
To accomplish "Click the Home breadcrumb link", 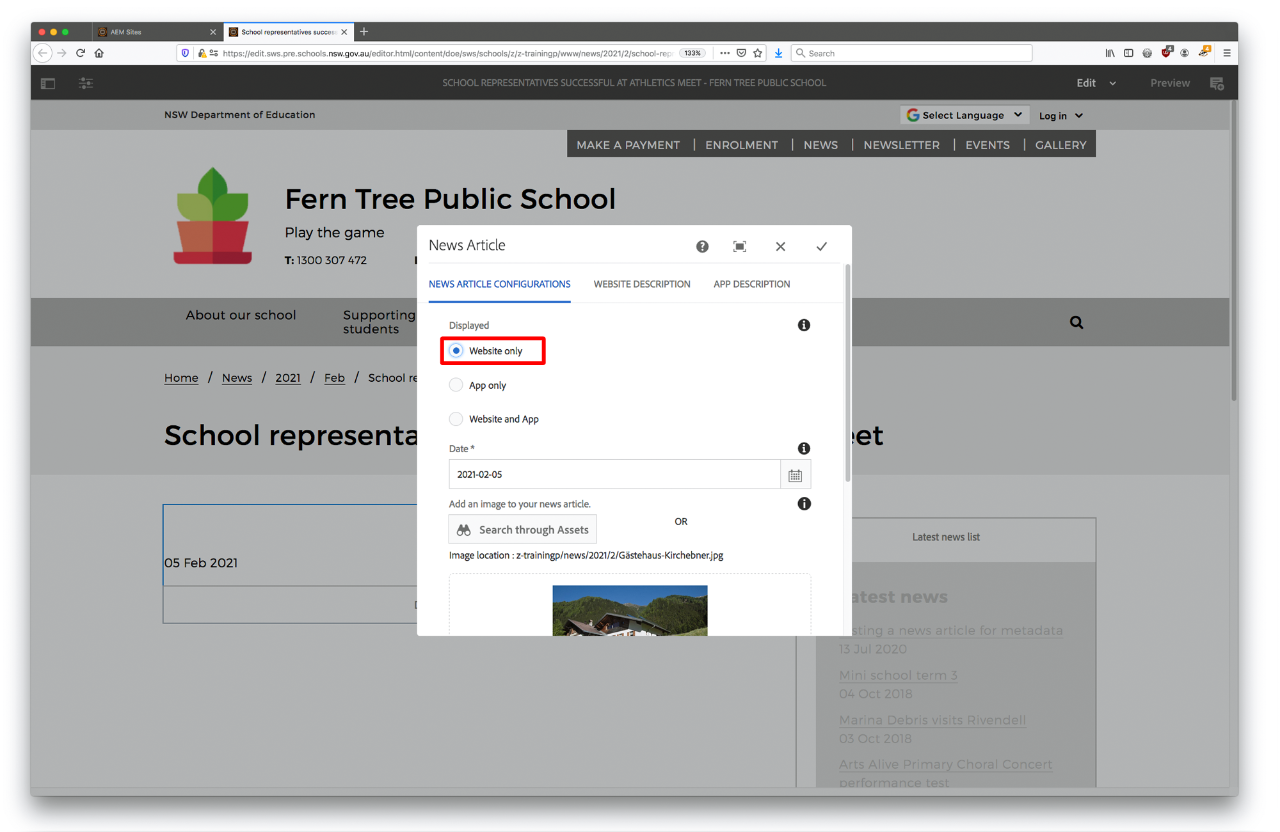I will [181, 378].
